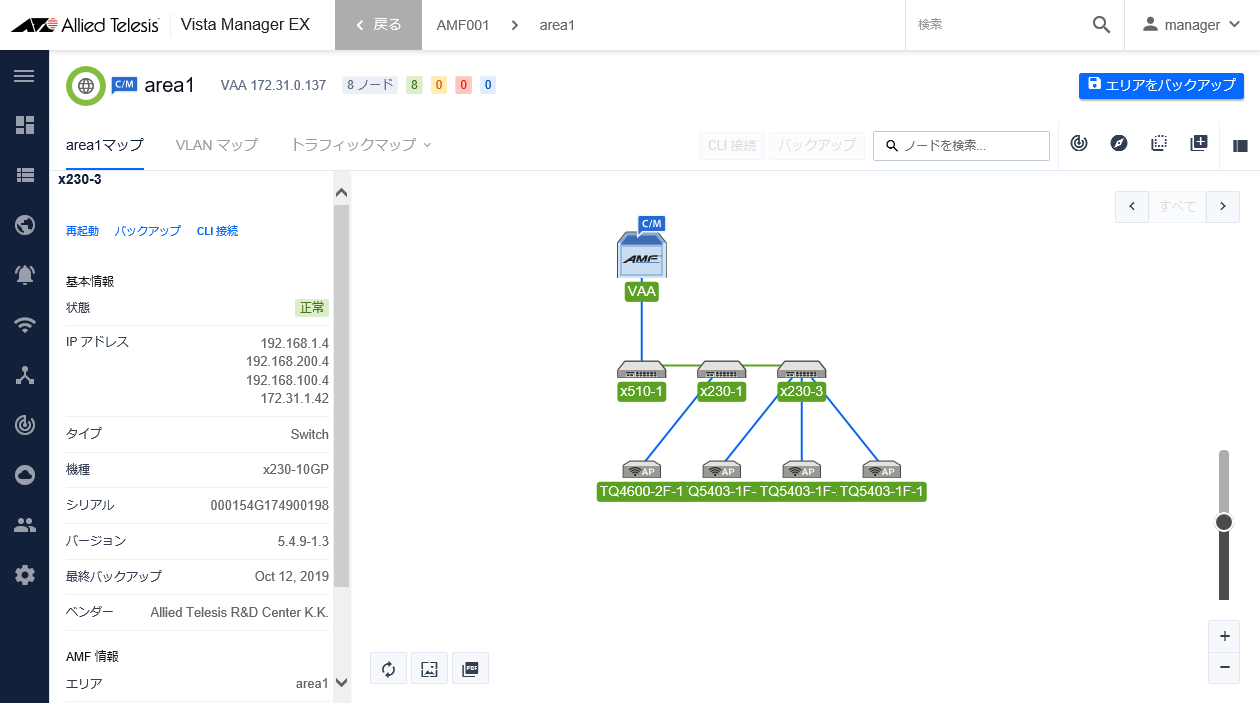This screenshot has width=1260, height=703.
Task: Click the search magnifier icon in header
Action: point(1101,25)
